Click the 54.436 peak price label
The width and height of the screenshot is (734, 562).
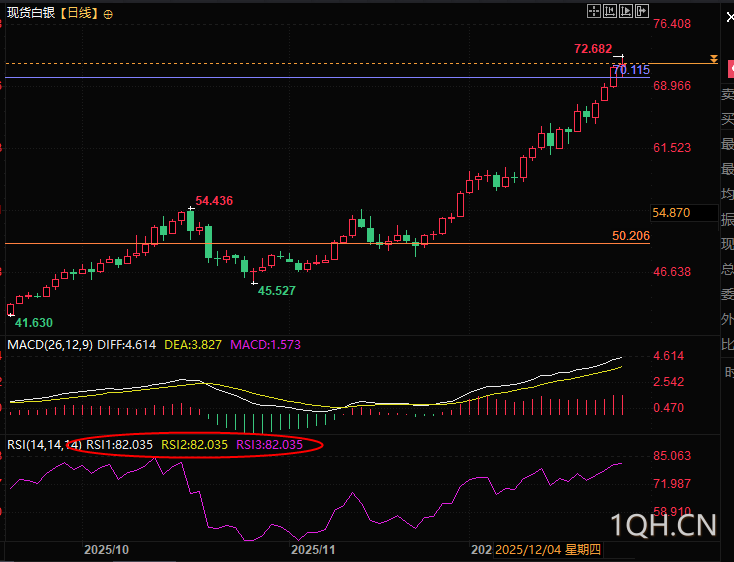tap(214, 201)
